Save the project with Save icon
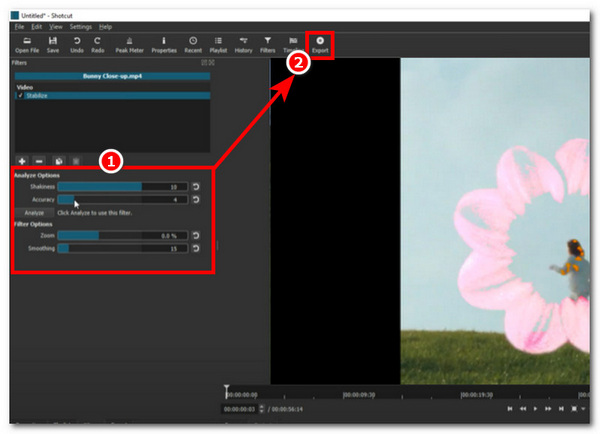This screenshot has height=434, width=600. click(x=53, y=43)
